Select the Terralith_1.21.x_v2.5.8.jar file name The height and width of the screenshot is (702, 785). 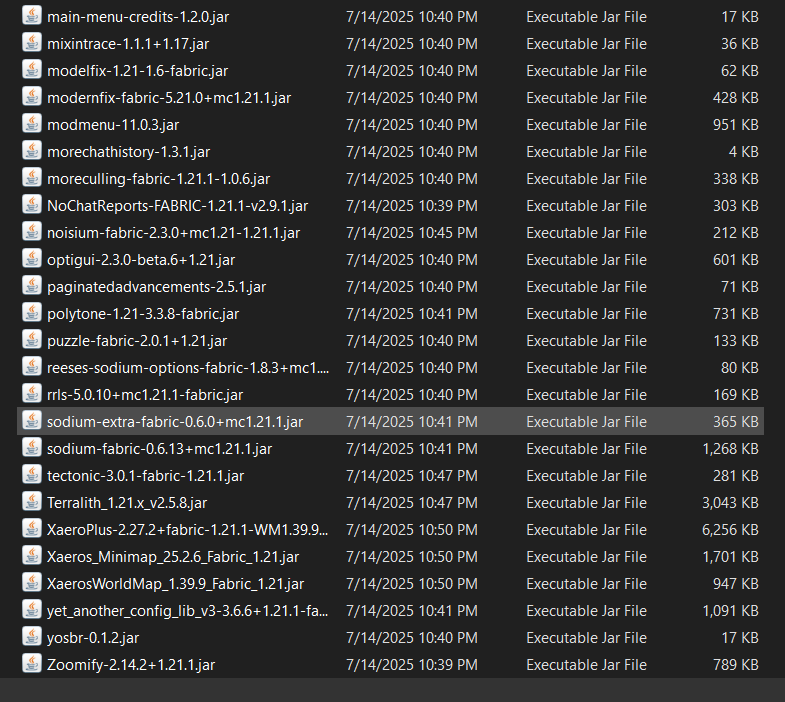tap(127, 504)
